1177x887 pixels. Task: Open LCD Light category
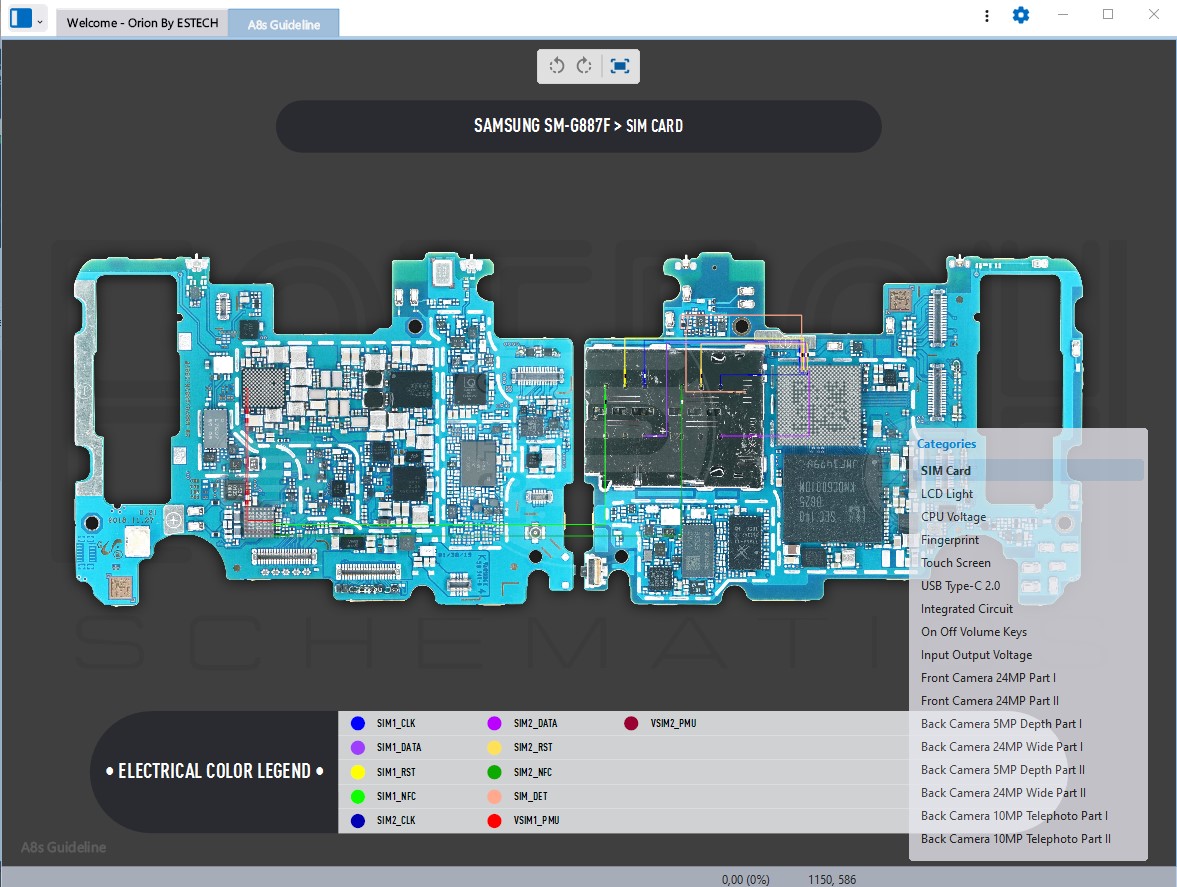tap(947, 494)
